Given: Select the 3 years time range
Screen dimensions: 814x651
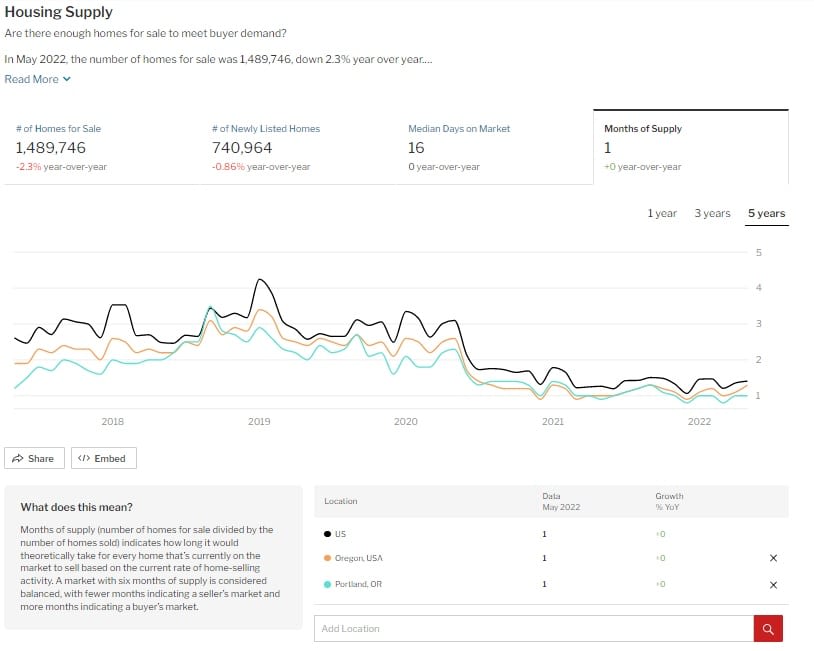Looking at the screenshot, I should click(x=712, y=213).
